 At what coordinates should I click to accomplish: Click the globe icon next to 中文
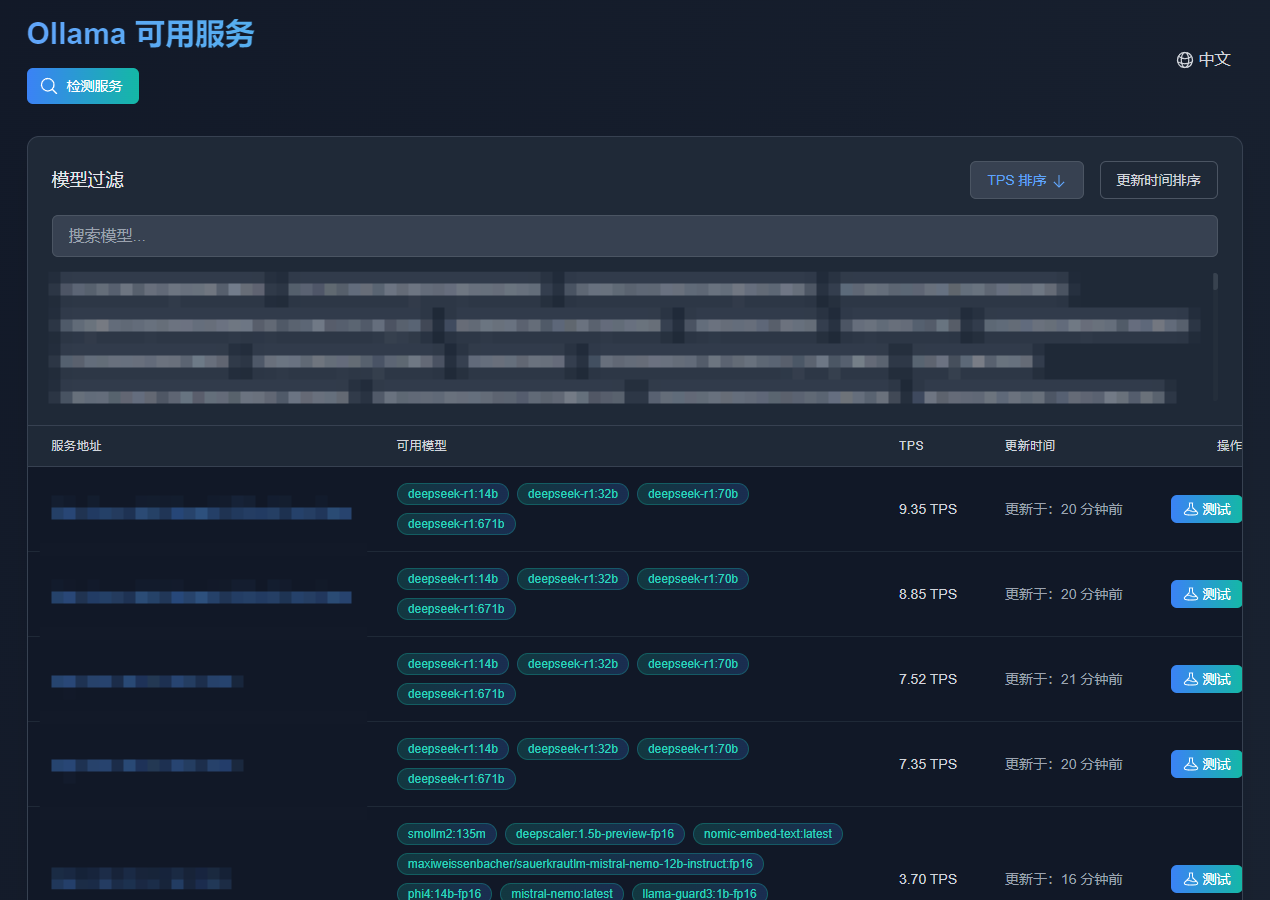click(x=1184, y=59)
